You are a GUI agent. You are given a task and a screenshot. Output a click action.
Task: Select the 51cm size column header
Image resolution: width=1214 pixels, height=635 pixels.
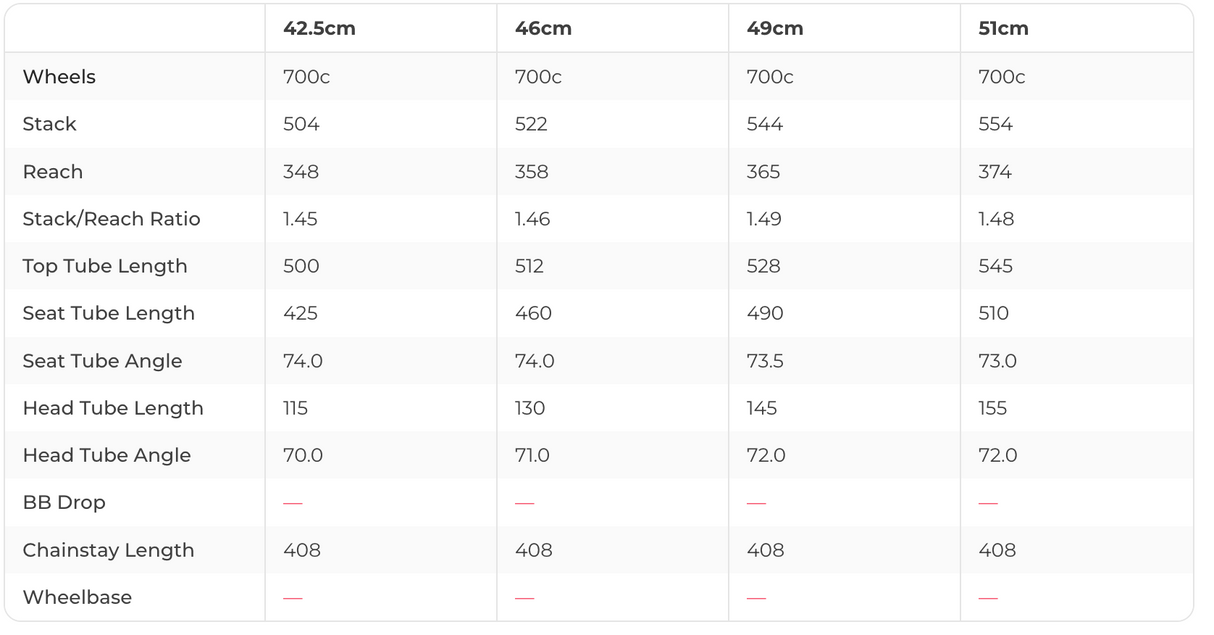(x=1003, y=29)
